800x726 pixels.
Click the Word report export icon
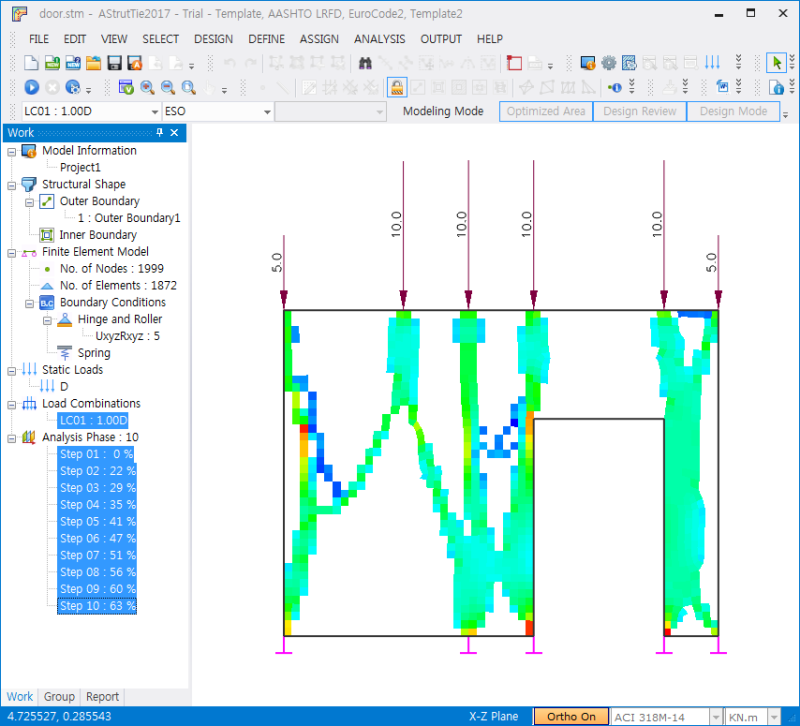tap(722, 87)
